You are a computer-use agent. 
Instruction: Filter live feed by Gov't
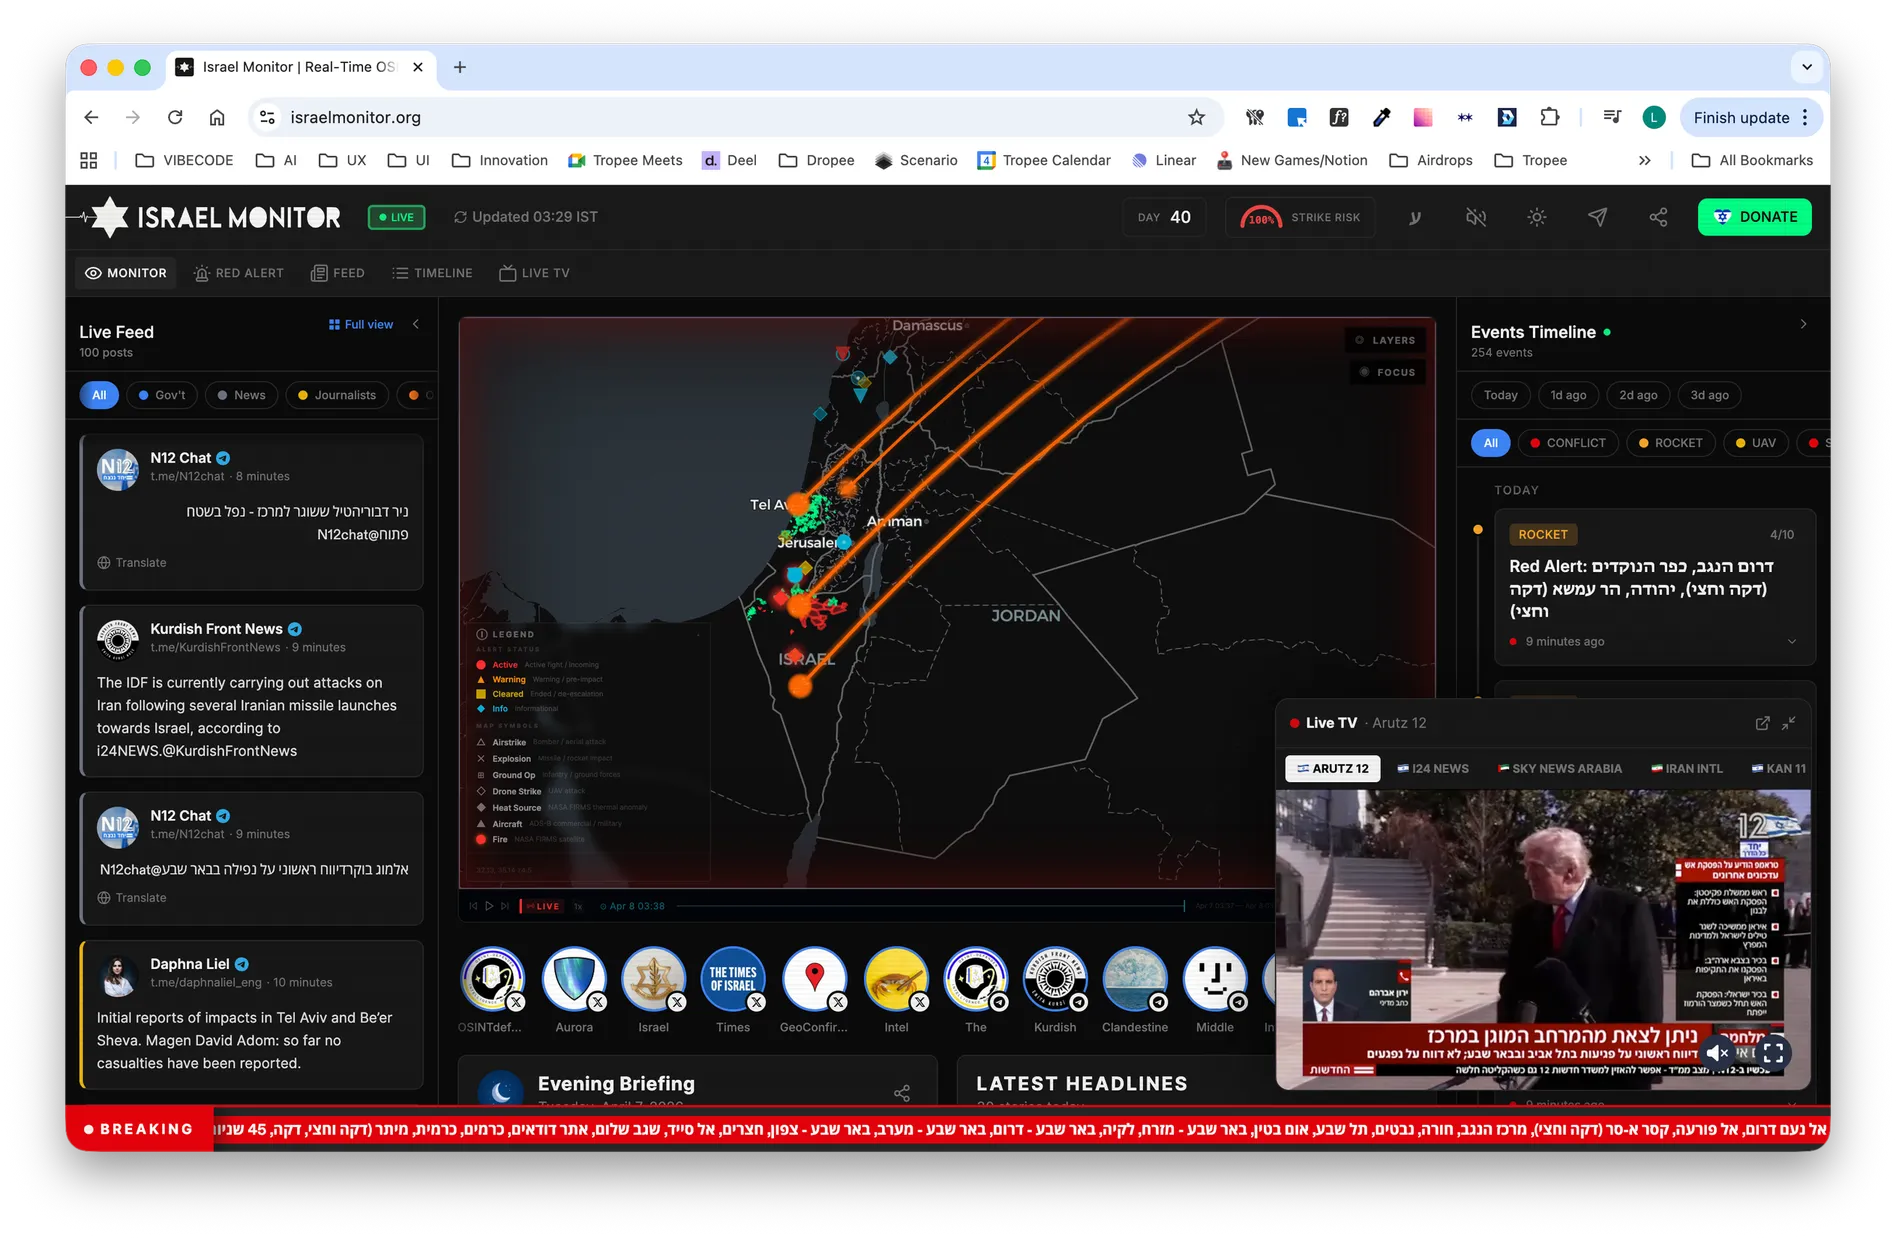tap(162, 395)
